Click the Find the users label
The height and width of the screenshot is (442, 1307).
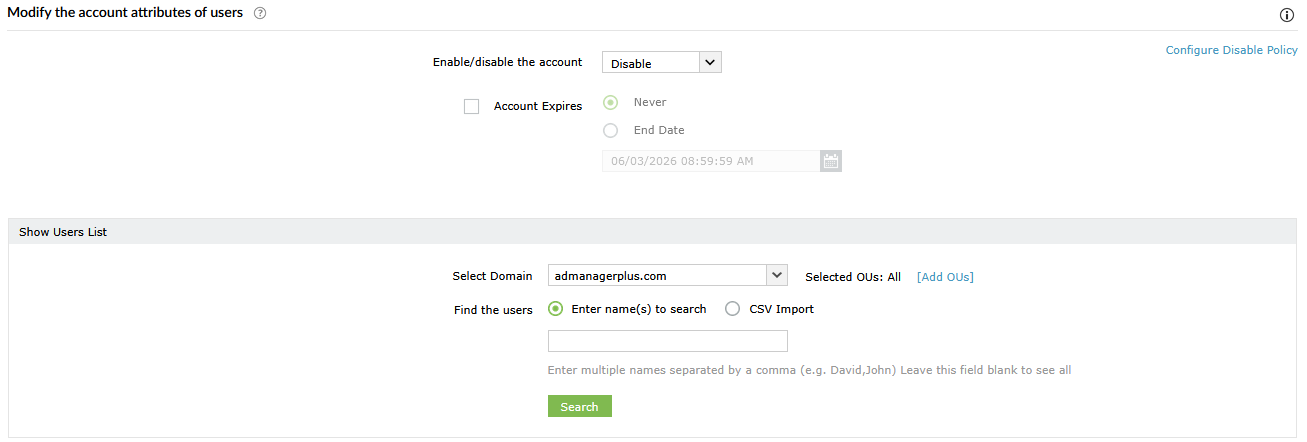click(493, 310)
